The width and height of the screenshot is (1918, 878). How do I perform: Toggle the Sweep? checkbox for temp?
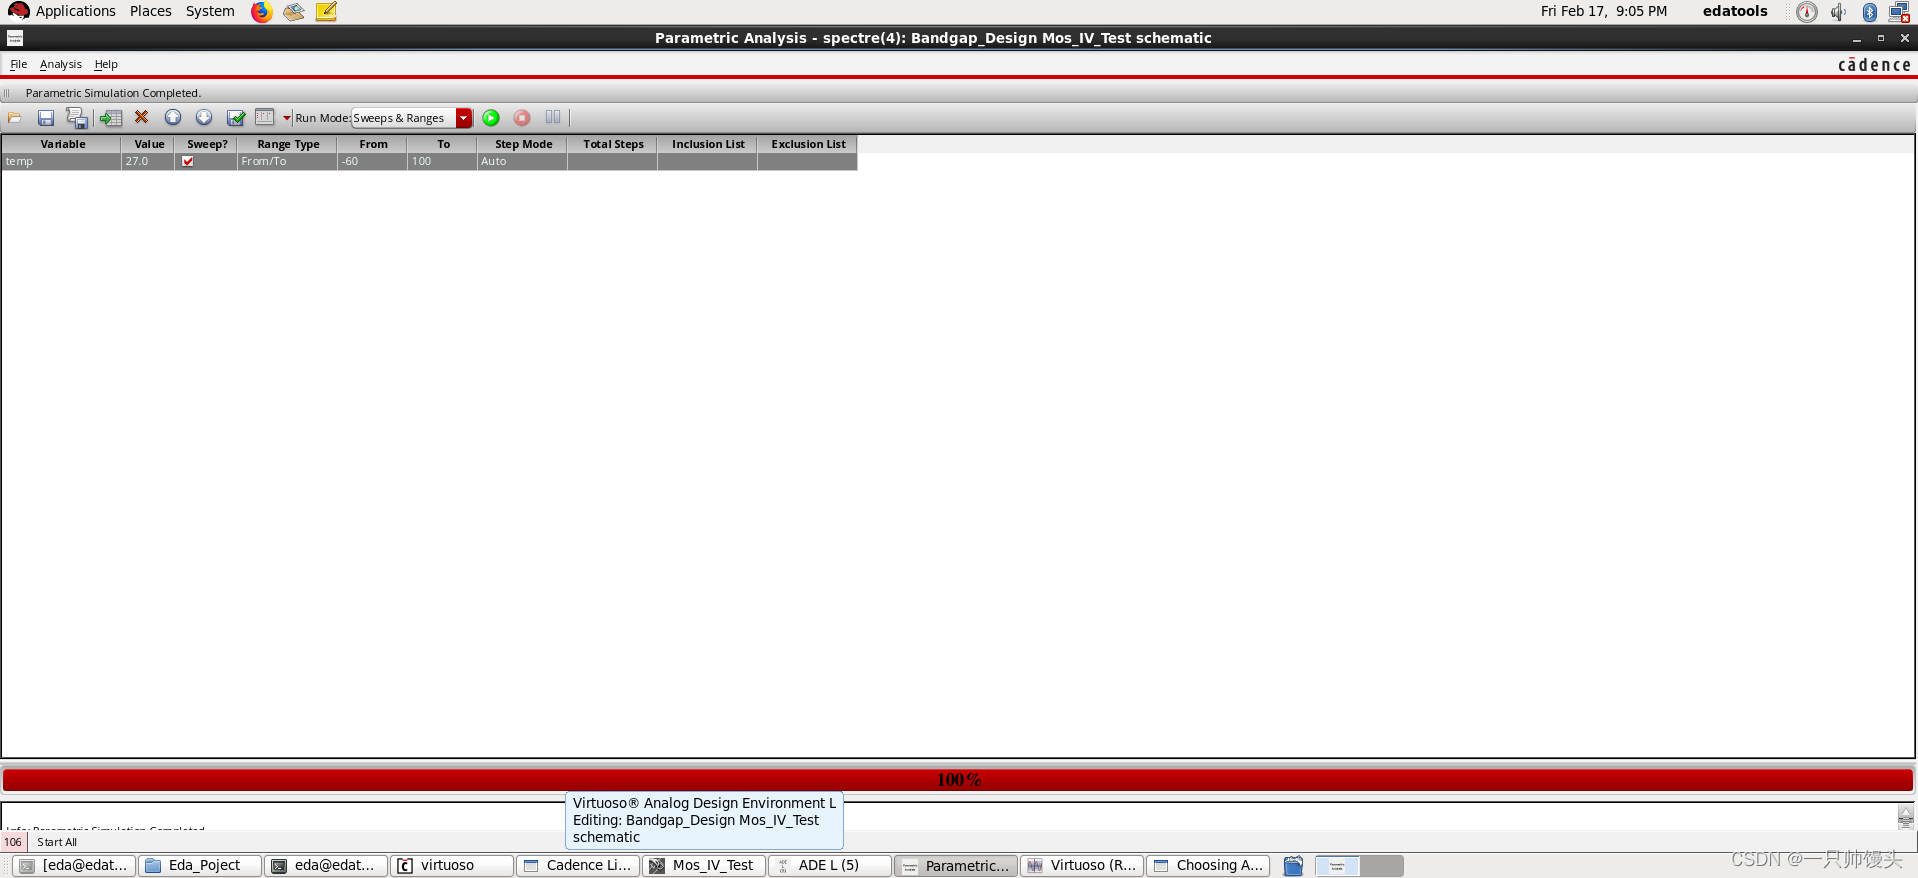[x=188, y=161]
